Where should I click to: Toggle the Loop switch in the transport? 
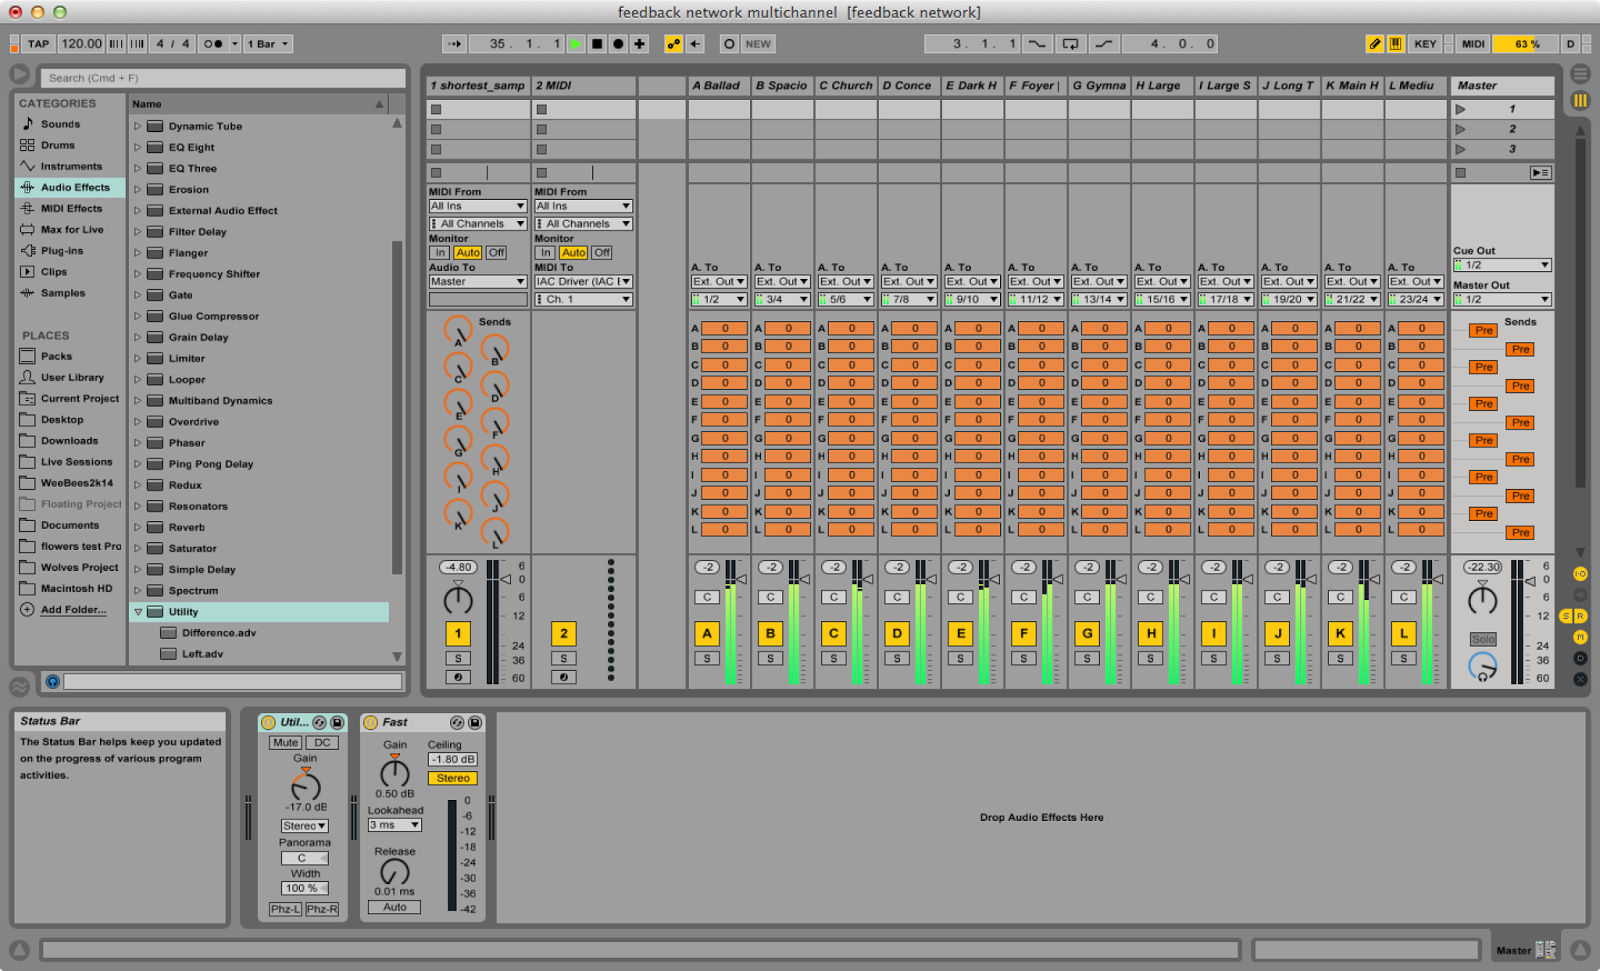tap(1070, 44)
